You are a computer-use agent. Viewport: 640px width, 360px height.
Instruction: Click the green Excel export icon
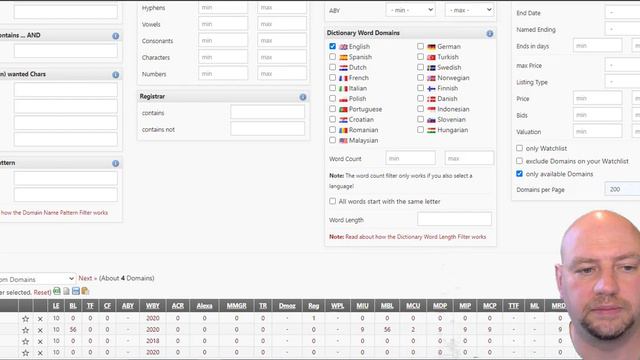pos(57,291)
